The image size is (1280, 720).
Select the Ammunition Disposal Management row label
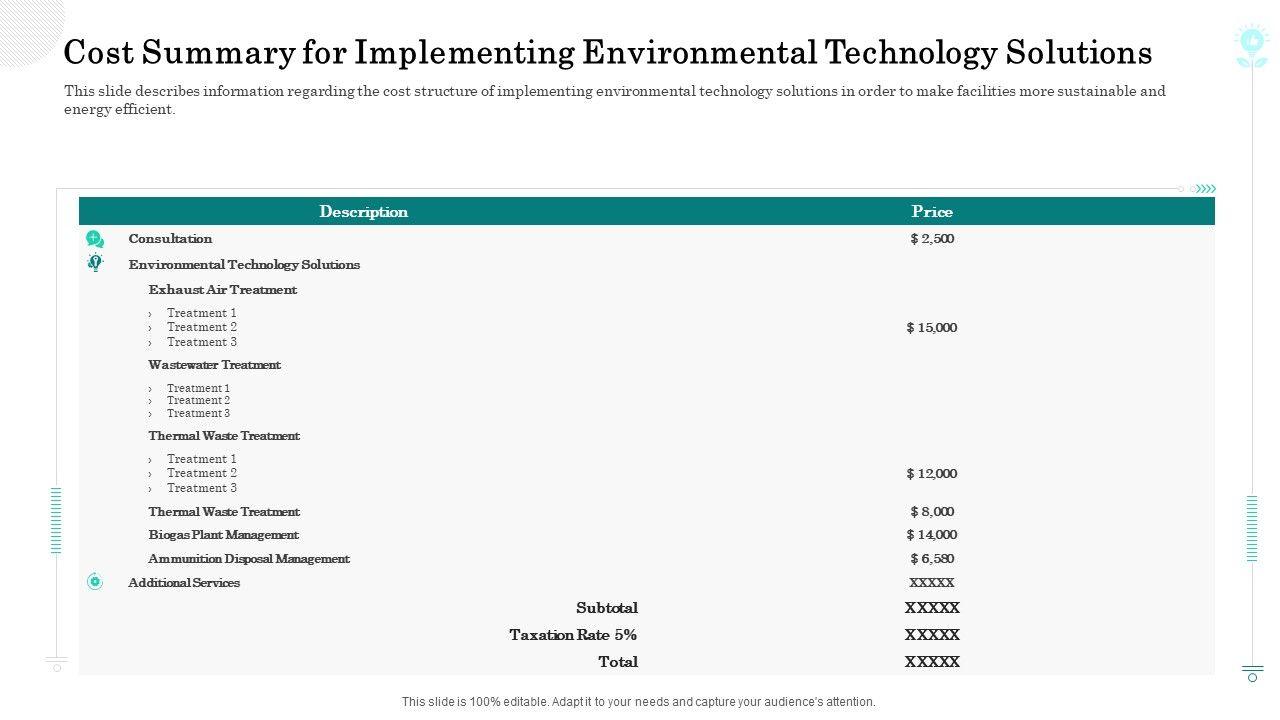coord(249,559)
